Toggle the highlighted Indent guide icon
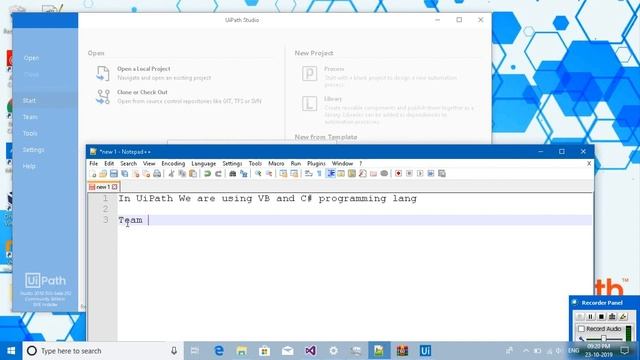Viewport: 640px width, 360px height. point(331,174)
